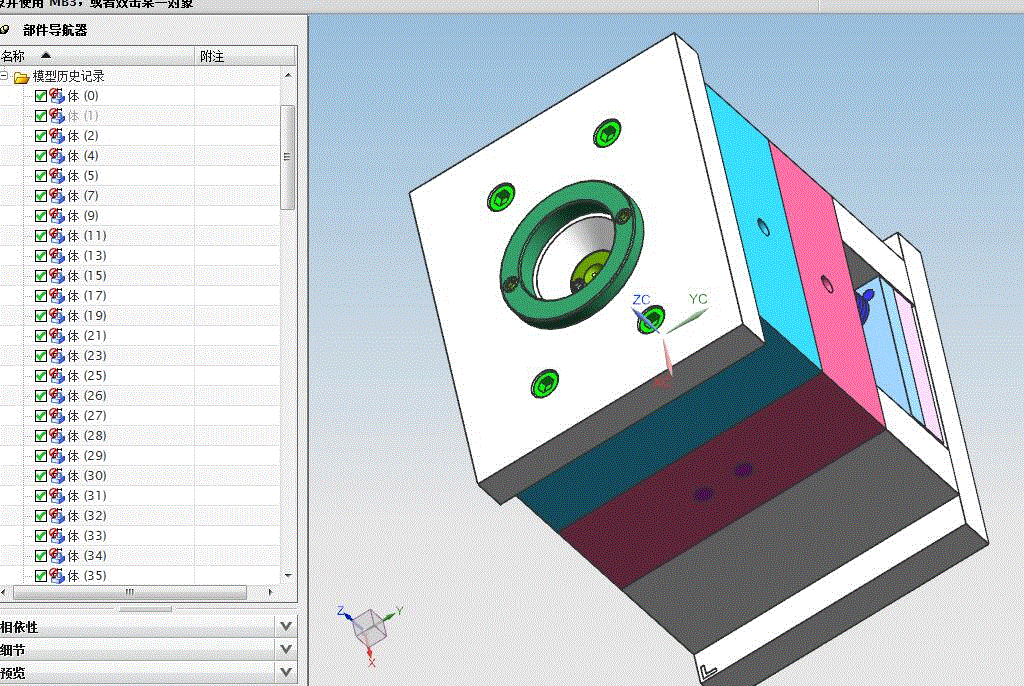Expand the 细节 panel

[285, 649]
